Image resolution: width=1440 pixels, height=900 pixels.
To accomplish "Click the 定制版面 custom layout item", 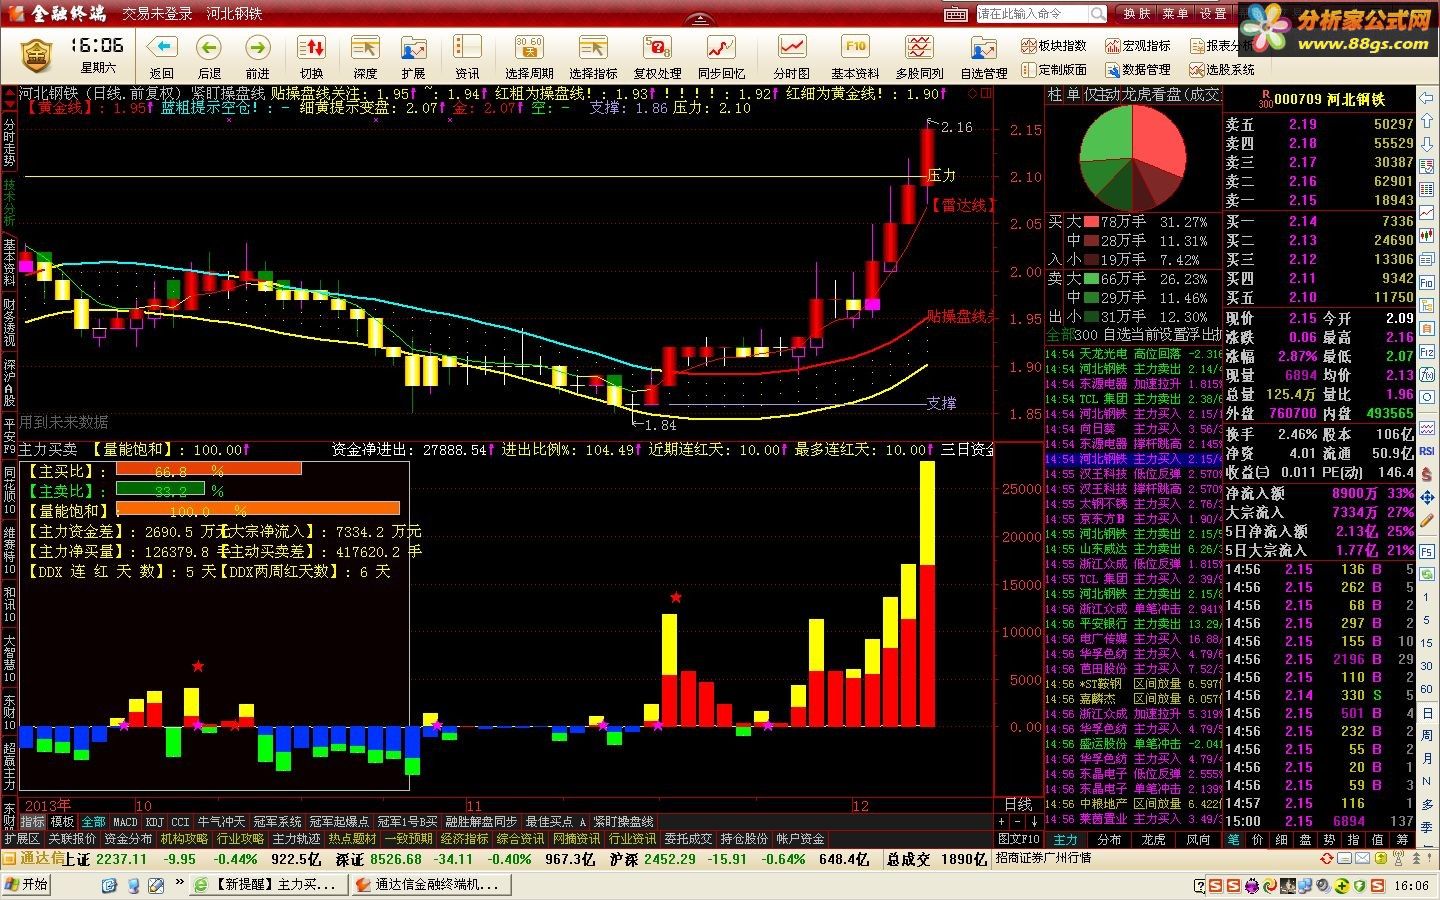I will click(1053, 69).
